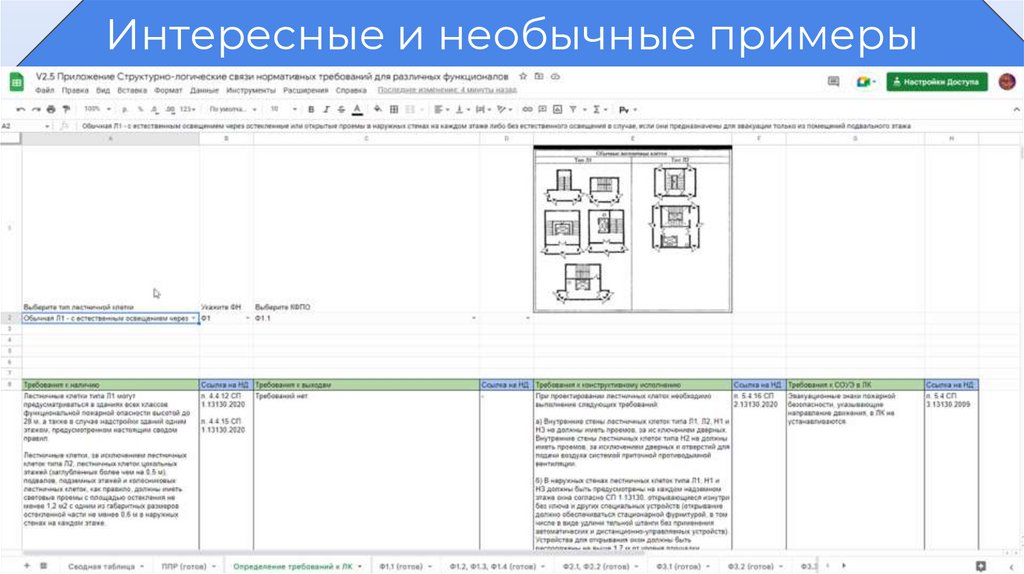Redo the last action

click(x=36, y=110)
